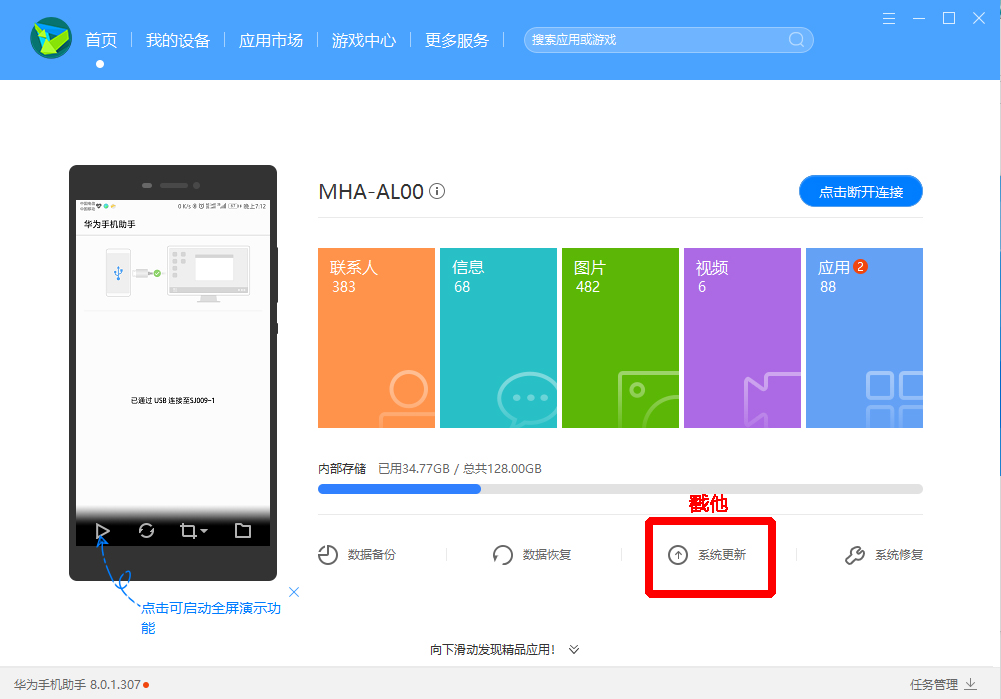Screen dimensions: 1001x699
Task: Start fullscreen demo with play icon
Action: [102, 531]
